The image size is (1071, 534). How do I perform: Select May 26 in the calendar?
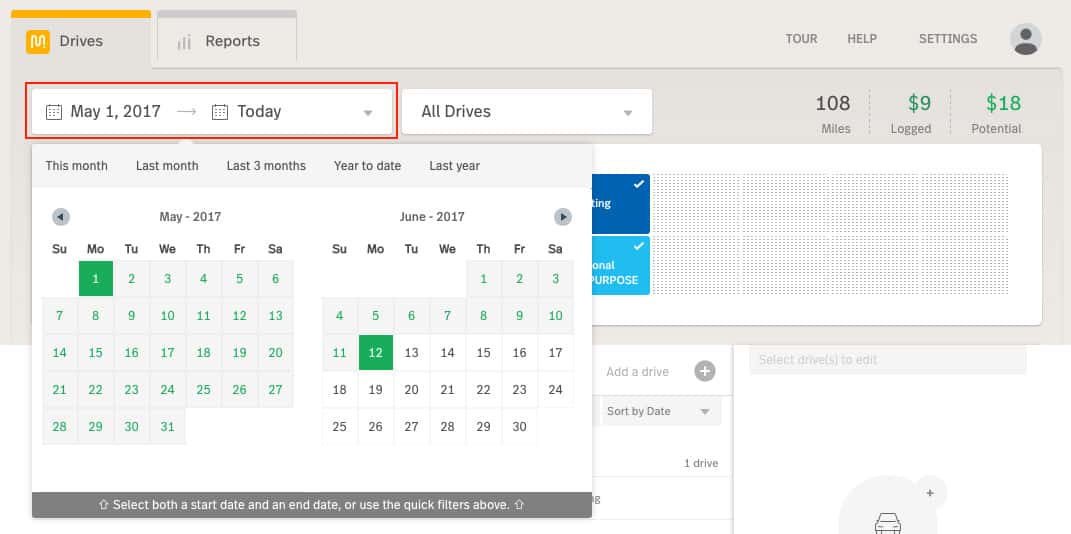[x=240, y=390]
